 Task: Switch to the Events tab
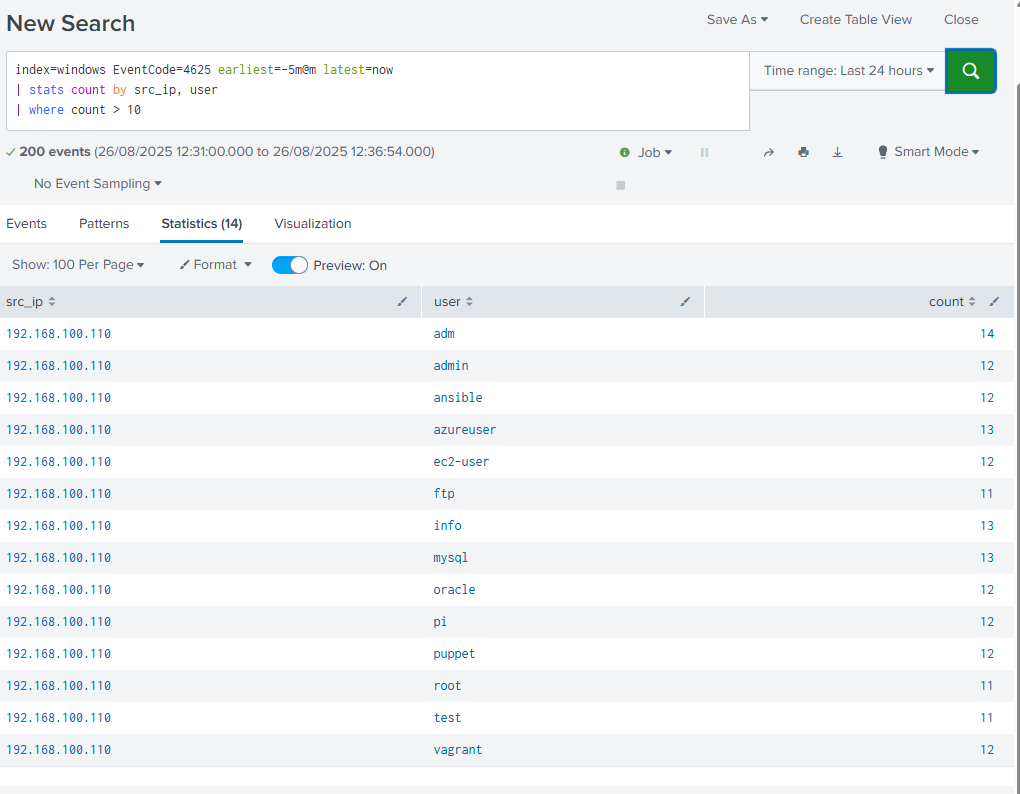[x=27, y=224]
